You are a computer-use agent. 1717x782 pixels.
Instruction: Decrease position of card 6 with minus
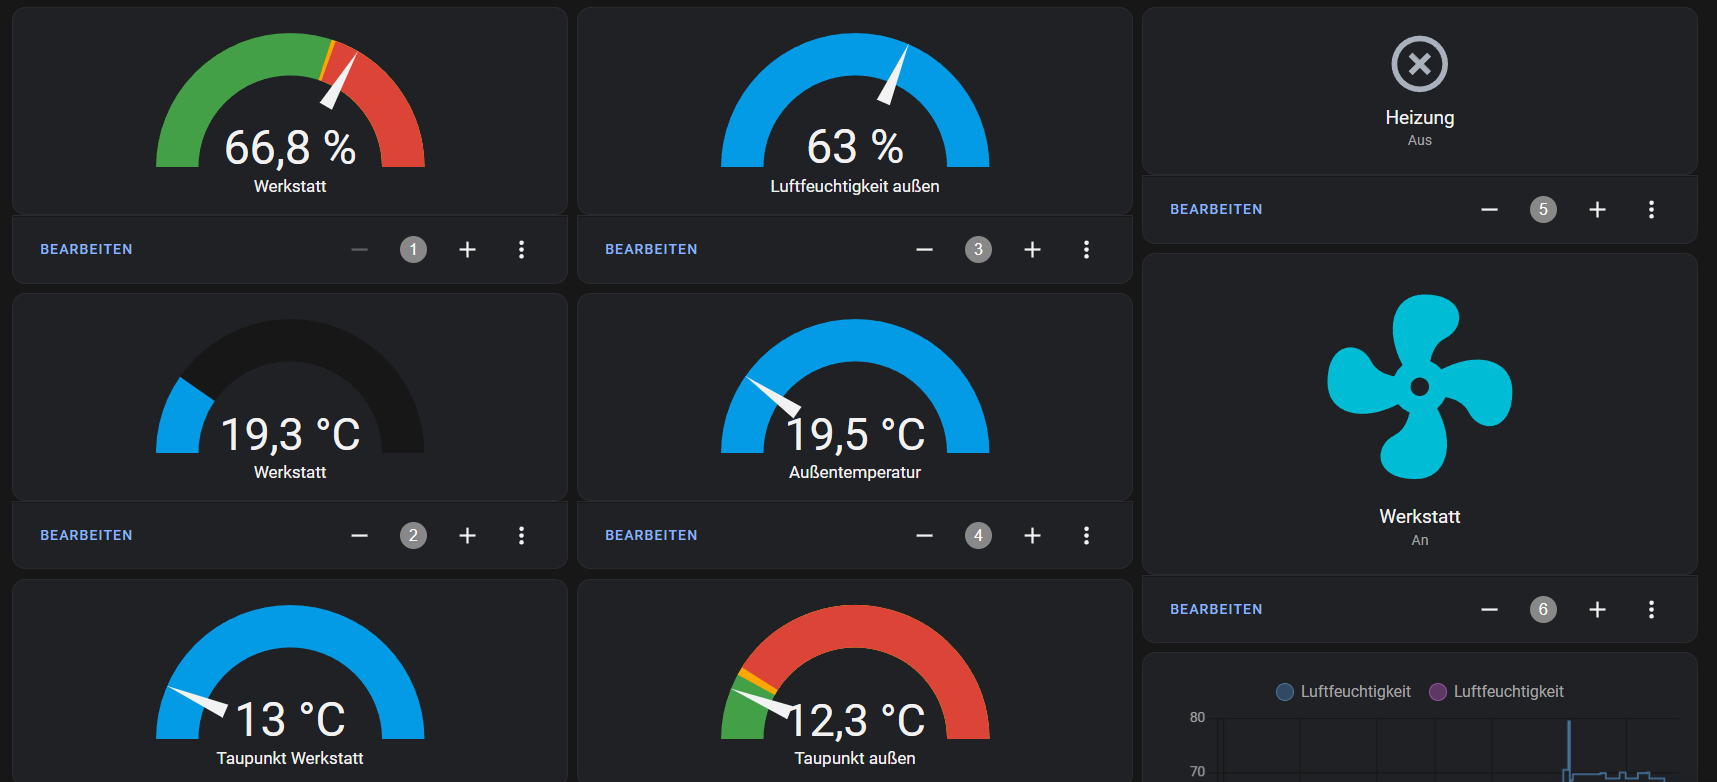click(1490, 609)
